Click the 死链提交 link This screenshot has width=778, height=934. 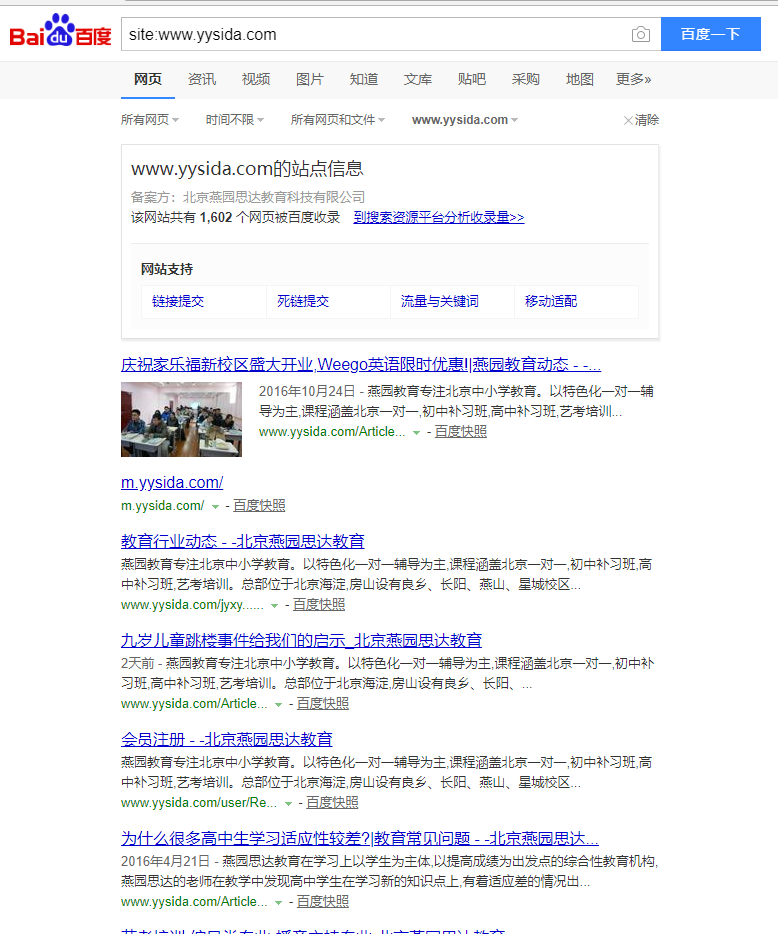[x=303, y=301]
